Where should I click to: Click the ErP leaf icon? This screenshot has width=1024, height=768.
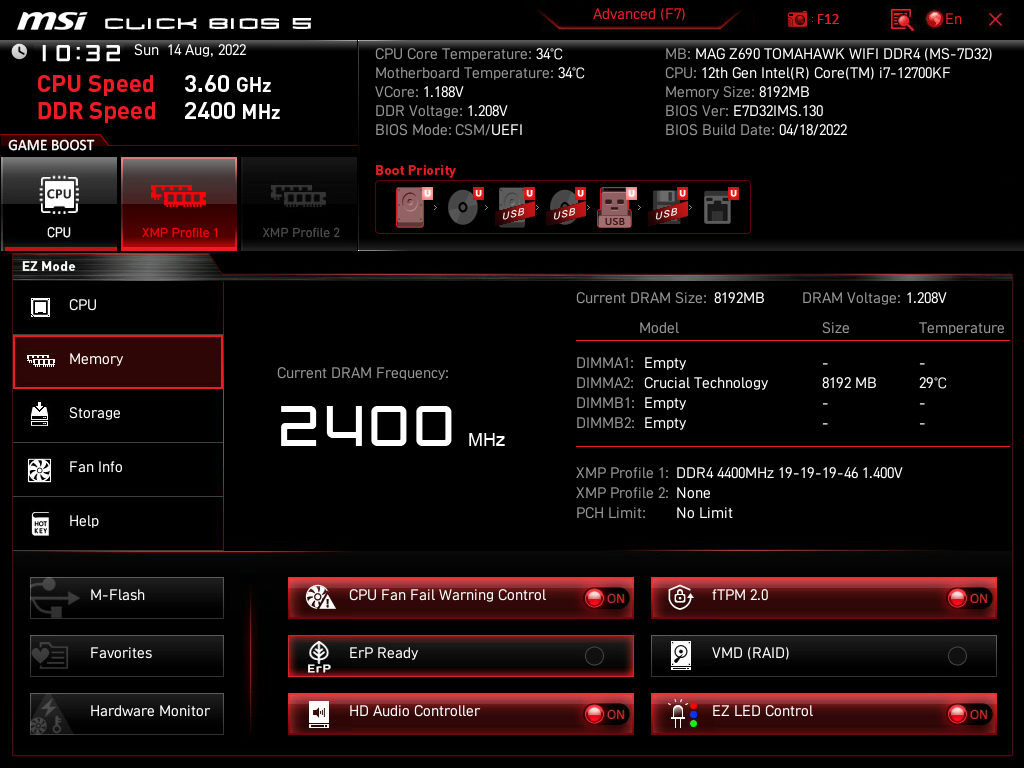pos(319,656)
